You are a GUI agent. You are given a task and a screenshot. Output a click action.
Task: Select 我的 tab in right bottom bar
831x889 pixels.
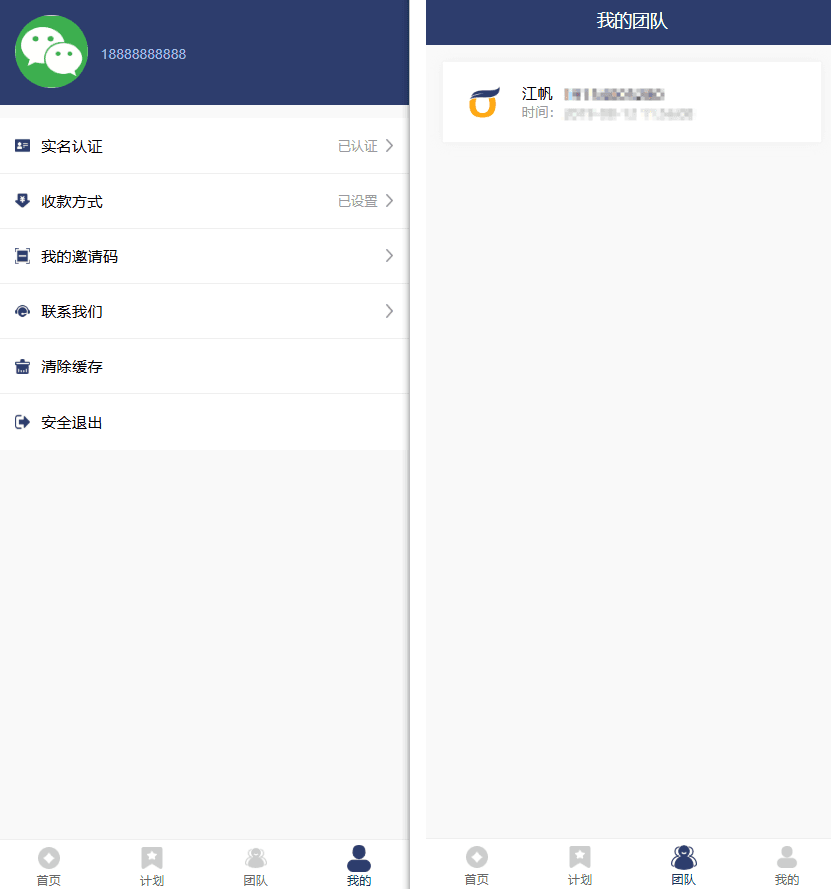pyautogui.click(x=787, y=865)
